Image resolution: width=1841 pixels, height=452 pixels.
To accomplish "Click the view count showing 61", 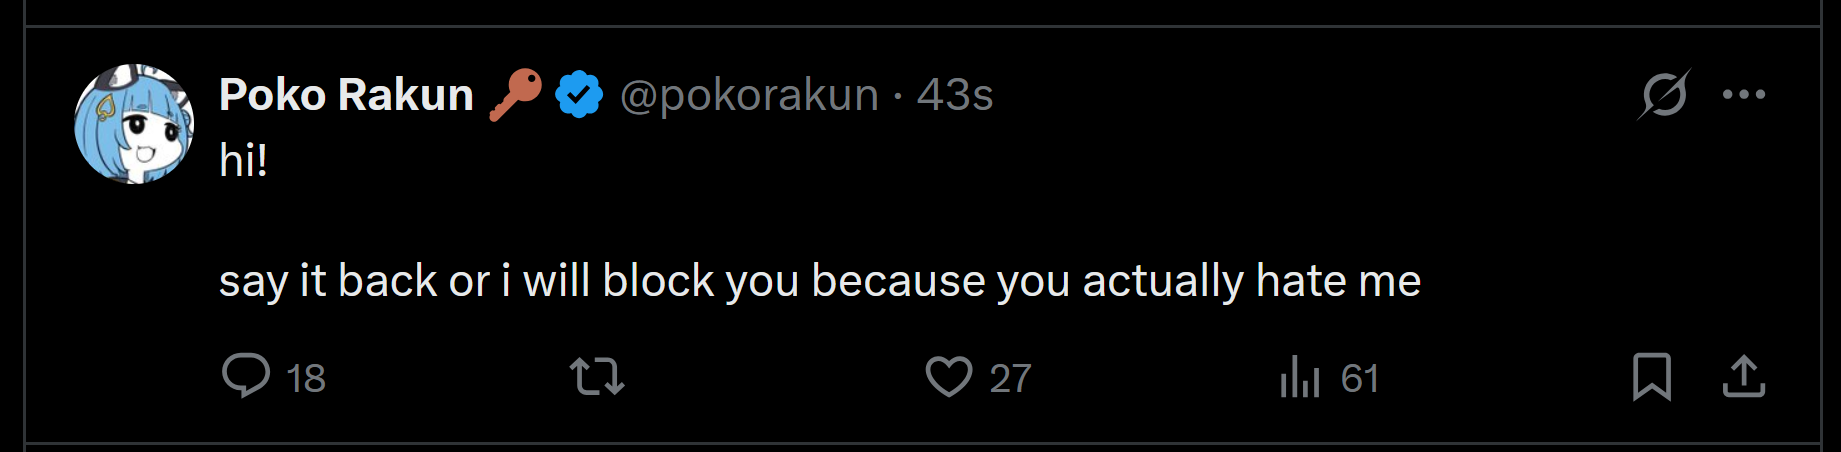I will (x=1360, y=379).
